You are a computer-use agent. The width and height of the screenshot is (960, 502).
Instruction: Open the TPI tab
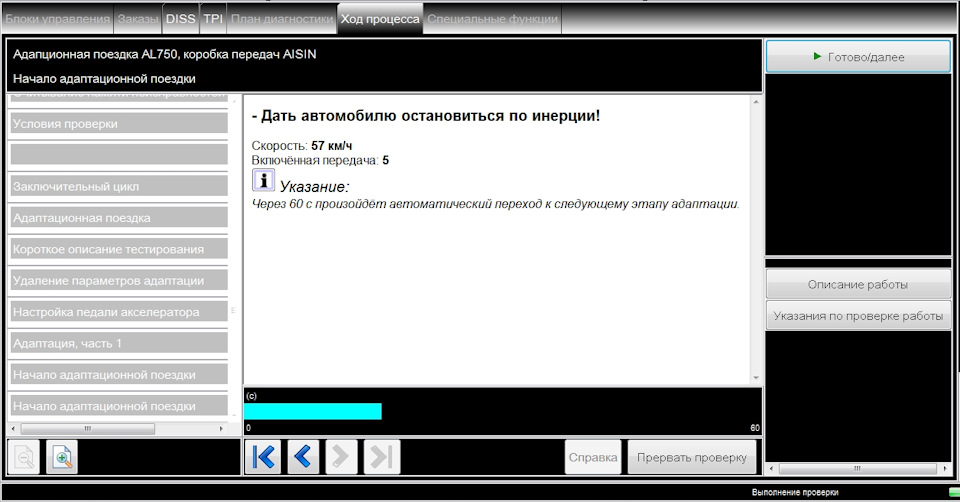[x=213, y=19]
